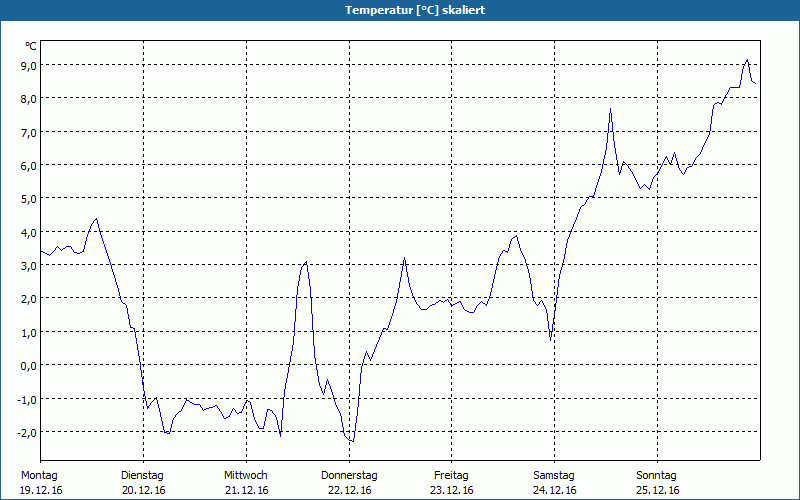Click the 0,0 axis value
The width and height of the screenshot is (800, 500).
pos(28,366)
